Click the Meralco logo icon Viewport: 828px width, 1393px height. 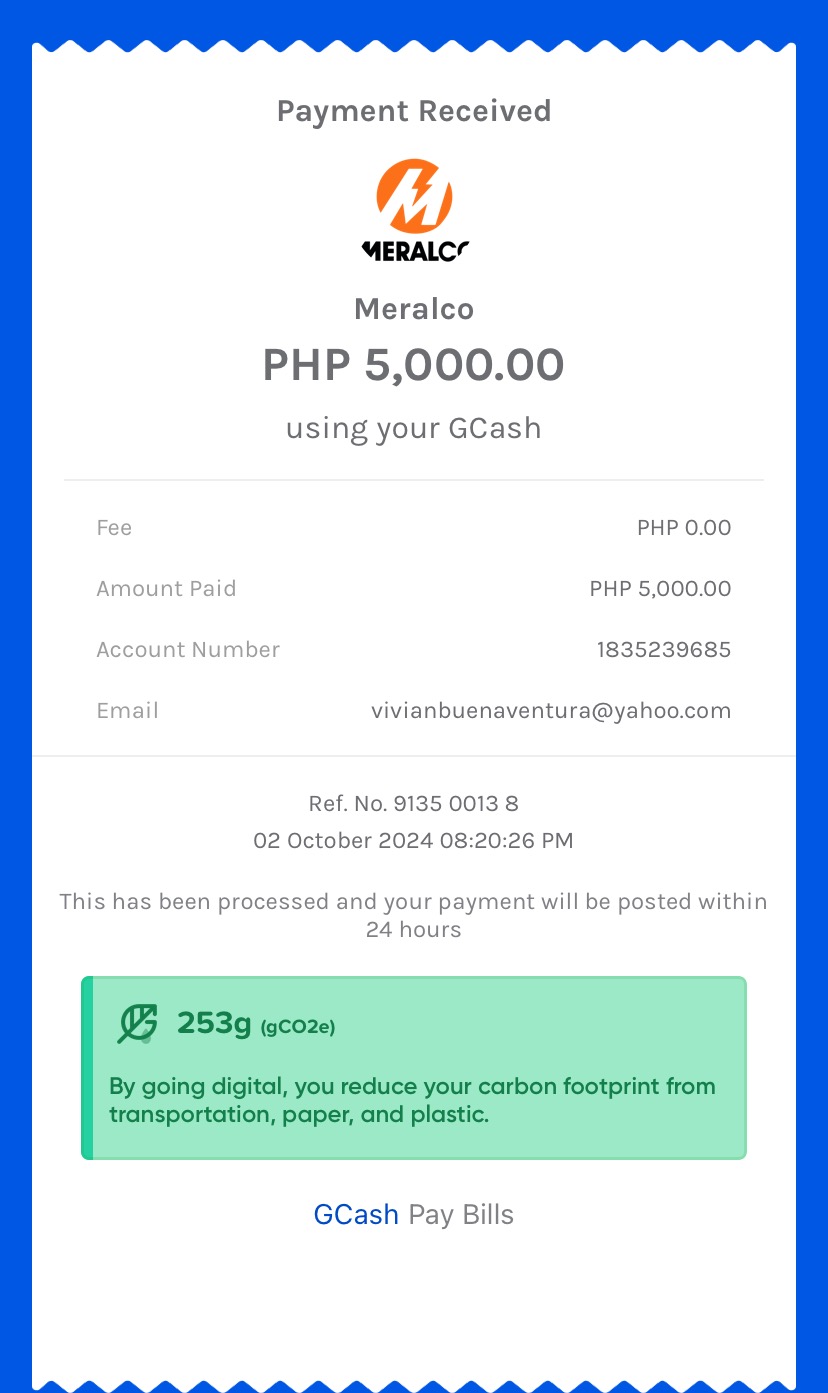coord(414,210)
